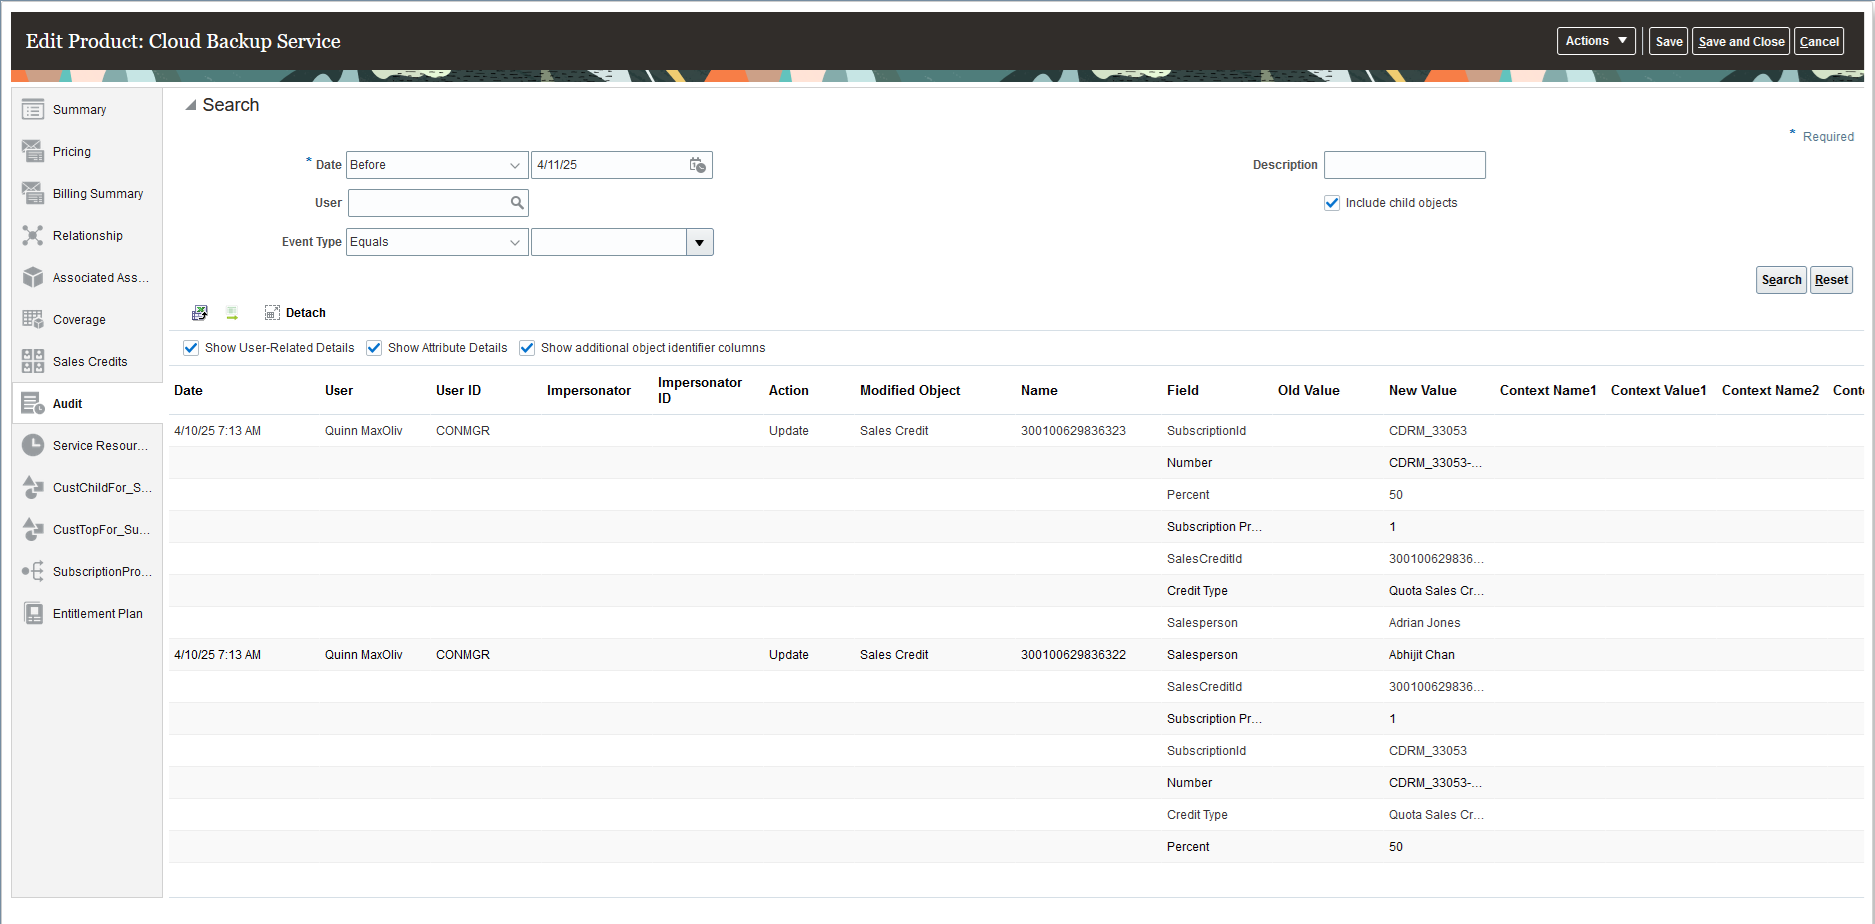The height and width of the screenshot is (924, 1875).
Task: Open the Sales Credits tab
Action: 90,362
